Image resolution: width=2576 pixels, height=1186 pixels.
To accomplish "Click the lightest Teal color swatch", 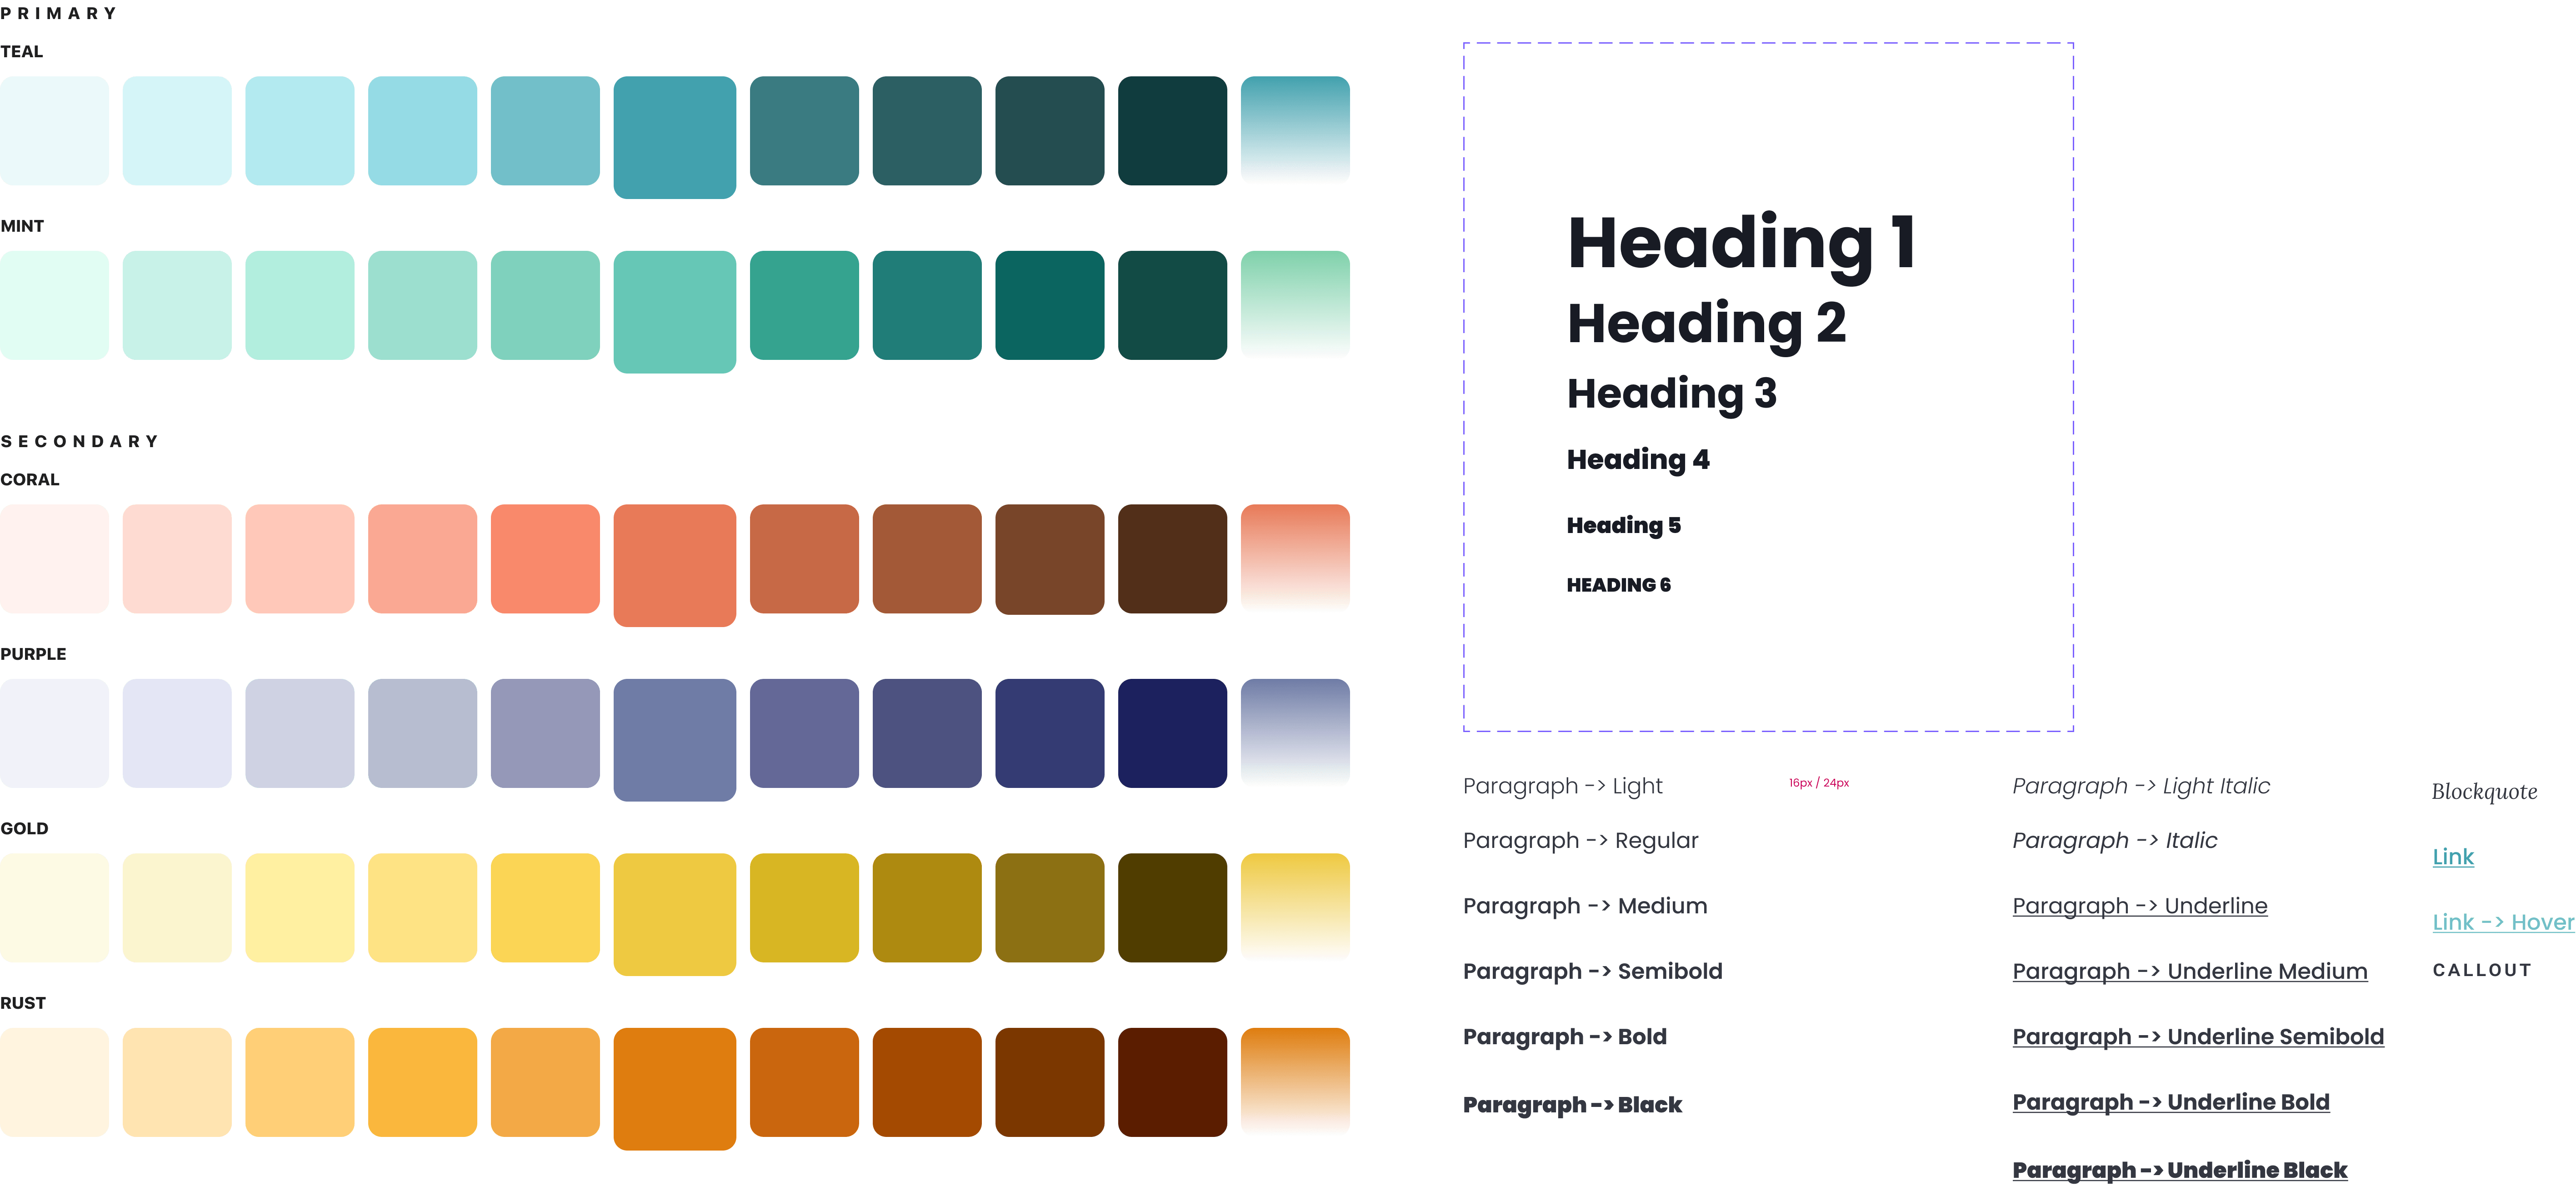I will [54, 131].
